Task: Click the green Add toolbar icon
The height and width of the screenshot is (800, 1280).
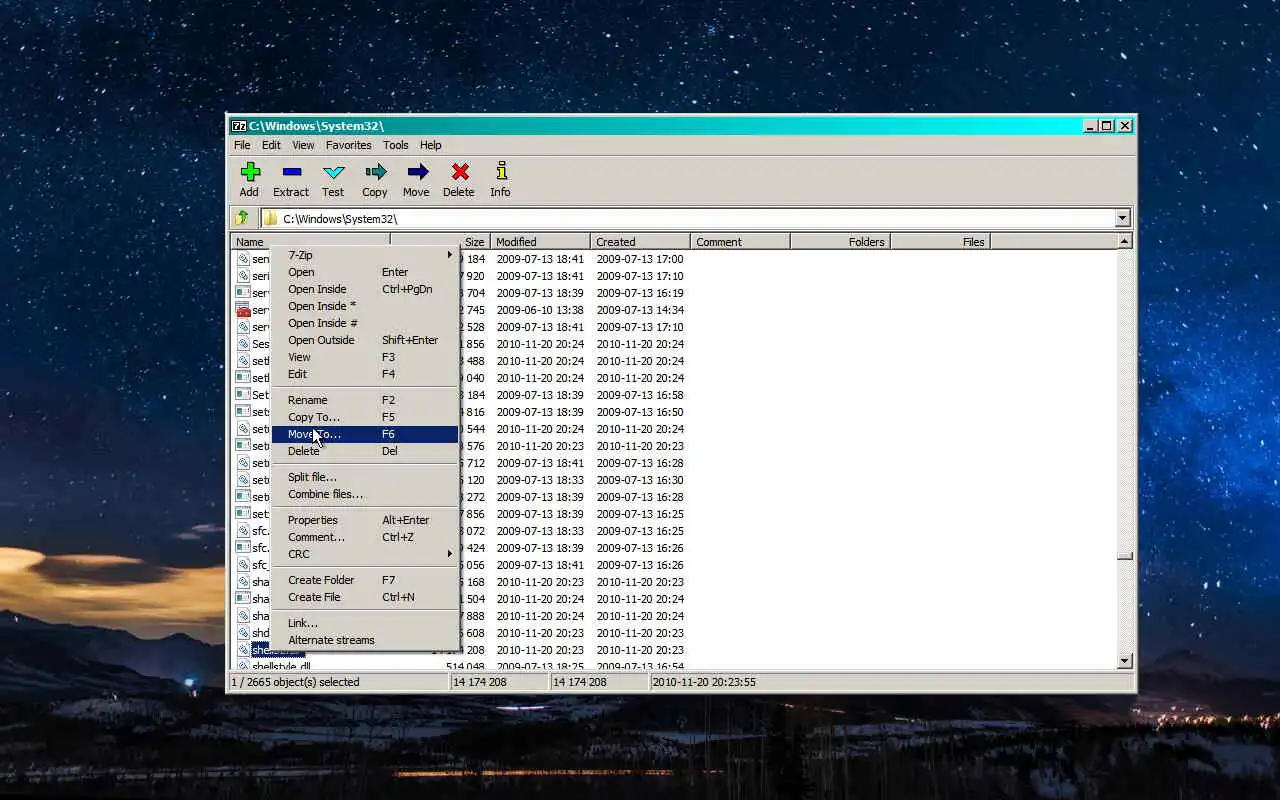Action: (x=250, y=172)
